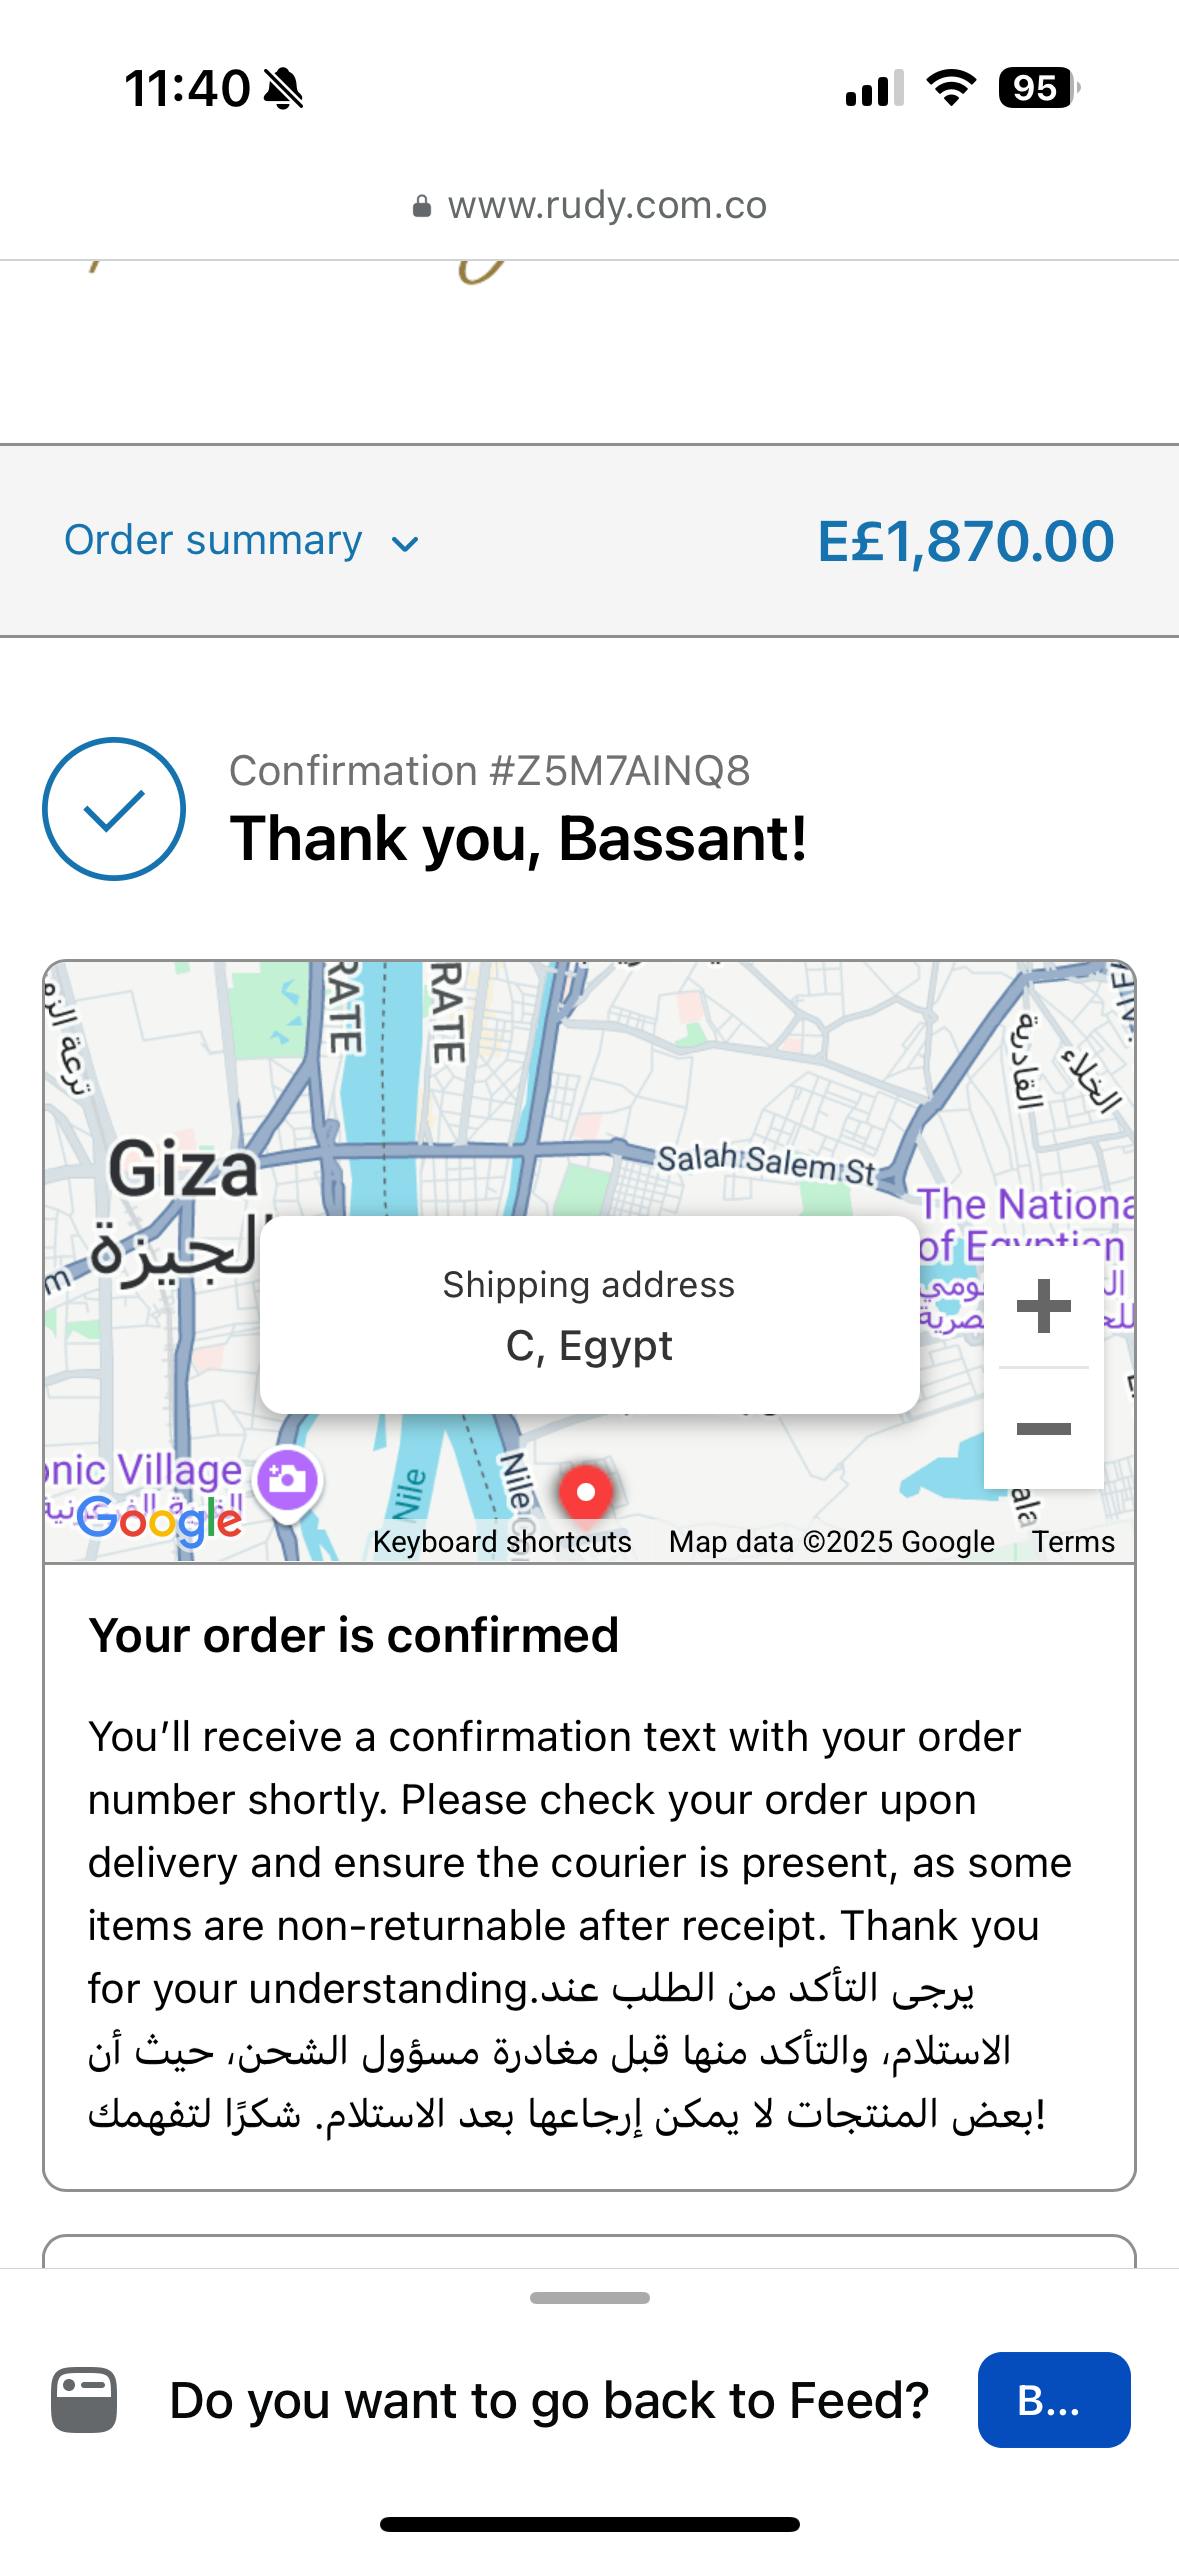Tap the lock icon beside the URL
1179x2556 pixels.
point(422,207)
